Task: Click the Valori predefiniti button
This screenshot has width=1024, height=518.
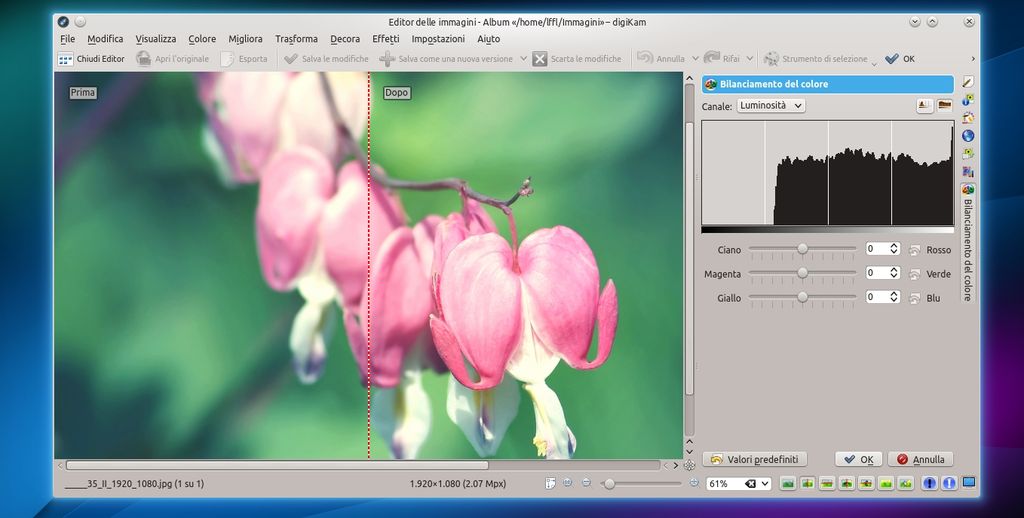Action: pyautogui.click(x=755, y=459)
